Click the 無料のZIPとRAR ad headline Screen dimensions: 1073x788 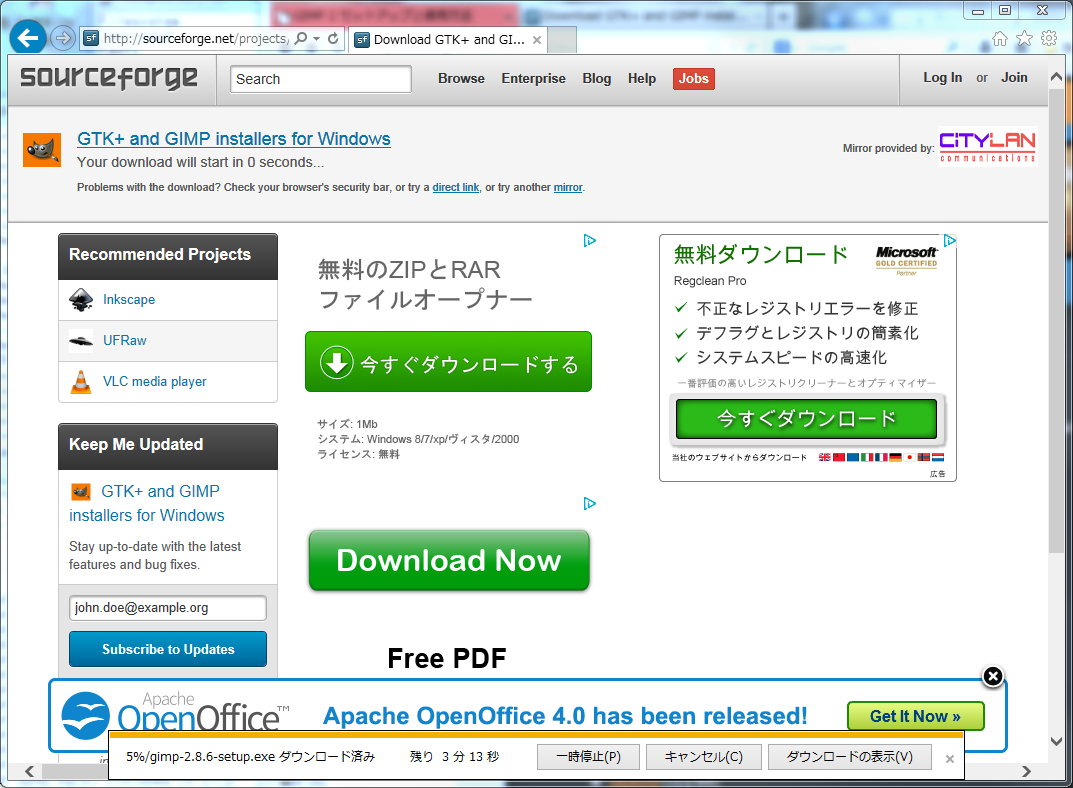pyautogui.click(x=425, y=285)
